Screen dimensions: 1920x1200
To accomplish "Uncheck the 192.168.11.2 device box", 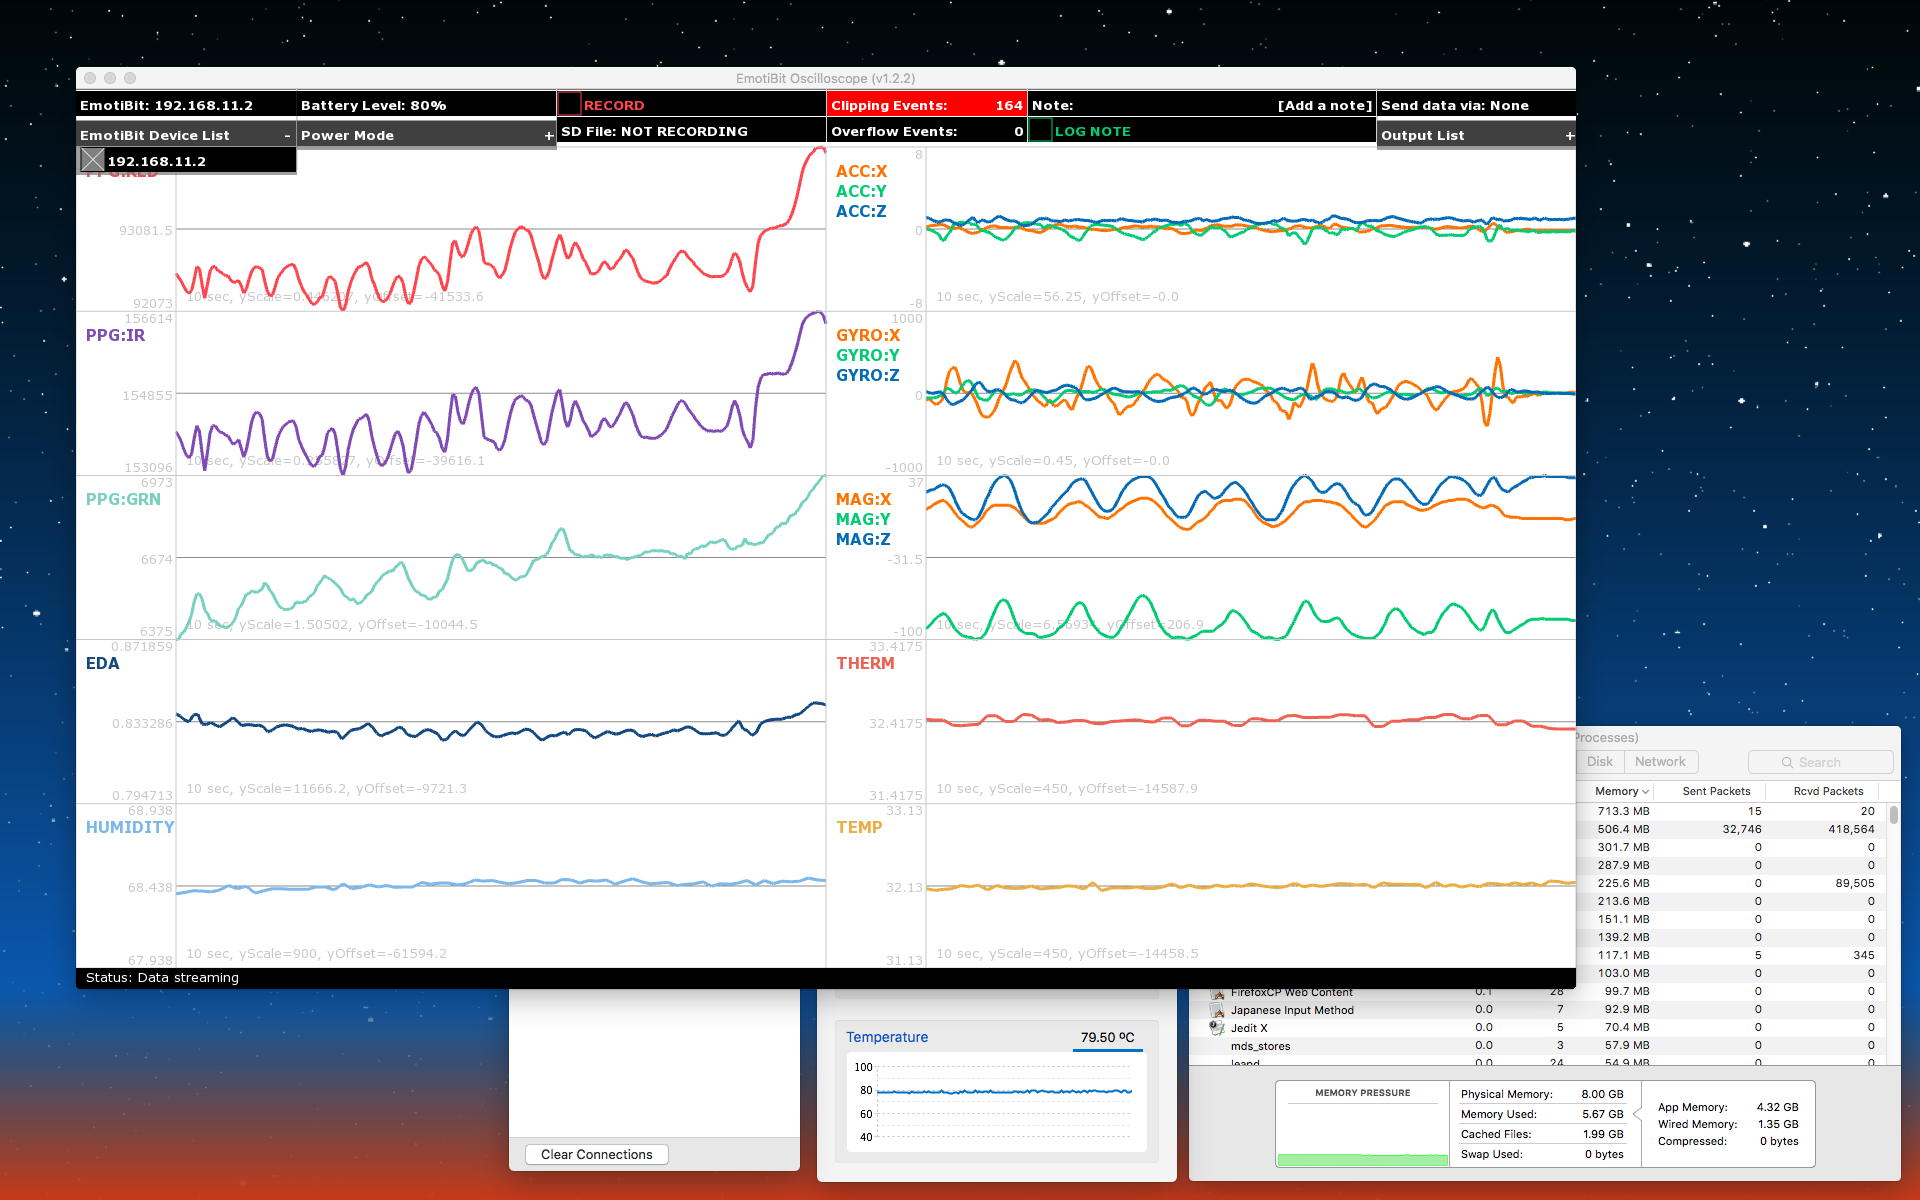I will point(92,160).
